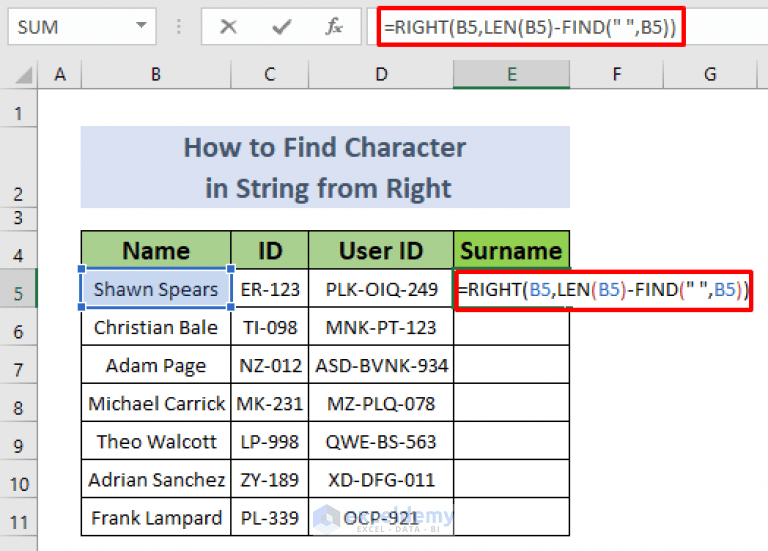Select row 3 header
Image resolution: width=768 pixels, height=551 pixels.
pyautogui.click(x=19, y=219)
